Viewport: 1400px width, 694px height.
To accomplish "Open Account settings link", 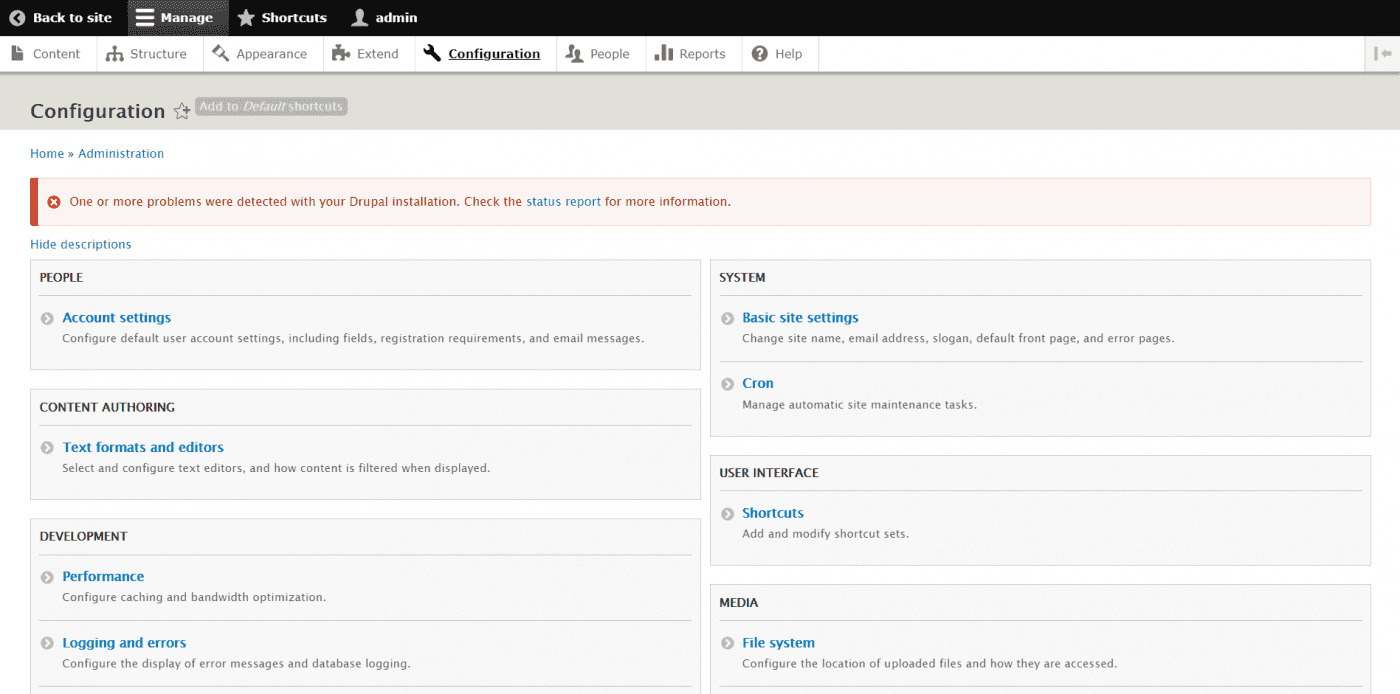I will coord(117,318).
